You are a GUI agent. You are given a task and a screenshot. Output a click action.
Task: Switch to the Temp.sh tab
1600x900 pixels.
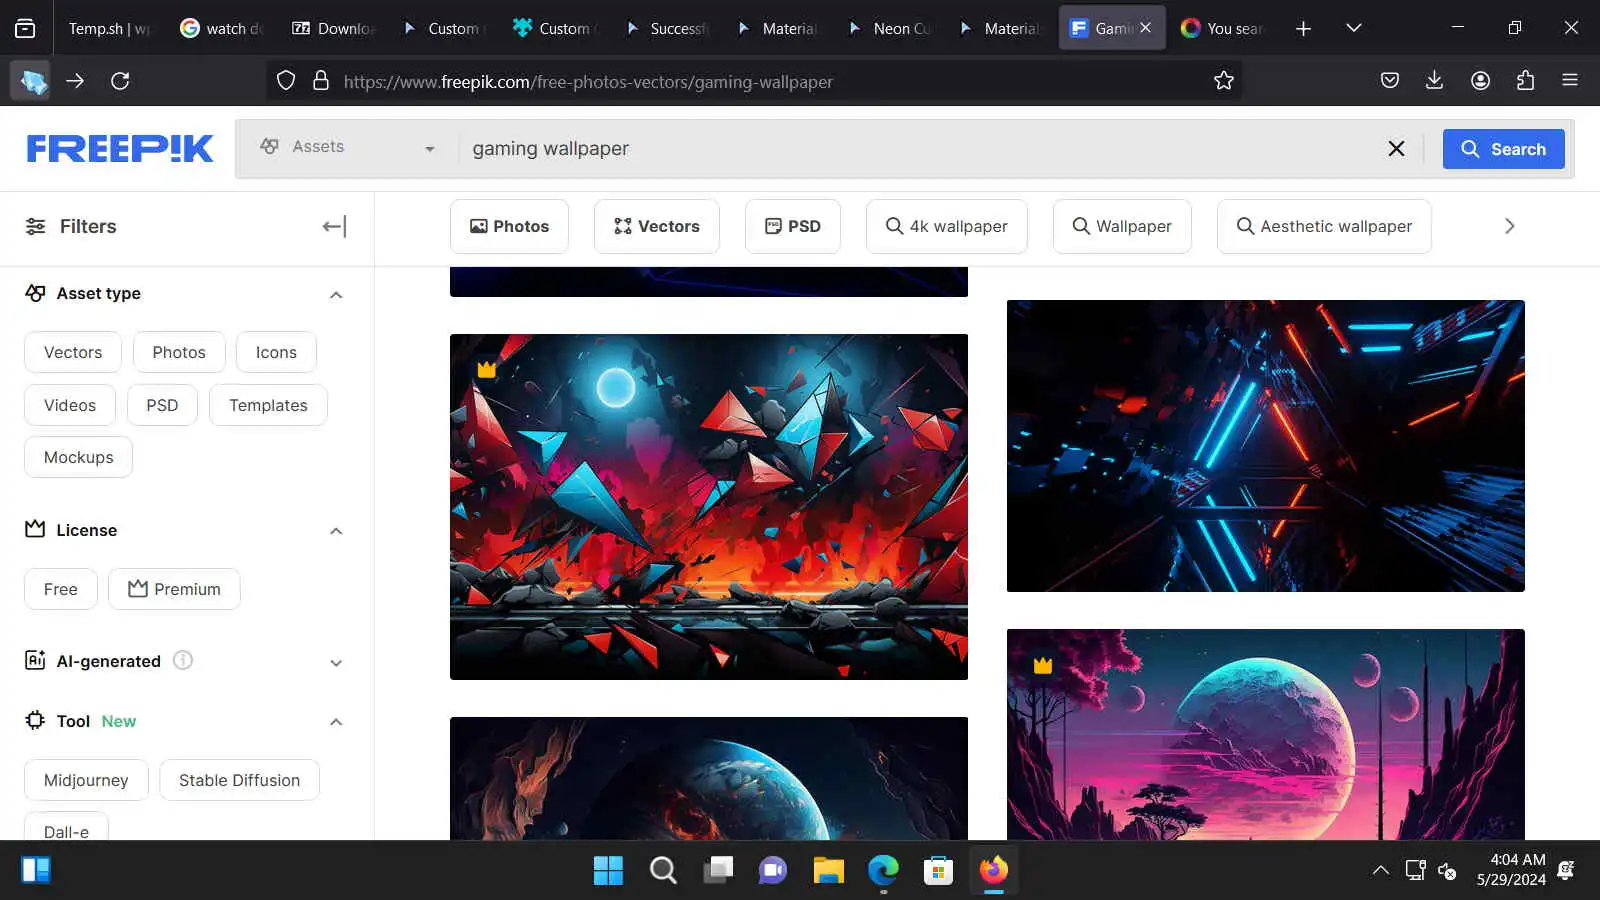(x=109, y=29)
